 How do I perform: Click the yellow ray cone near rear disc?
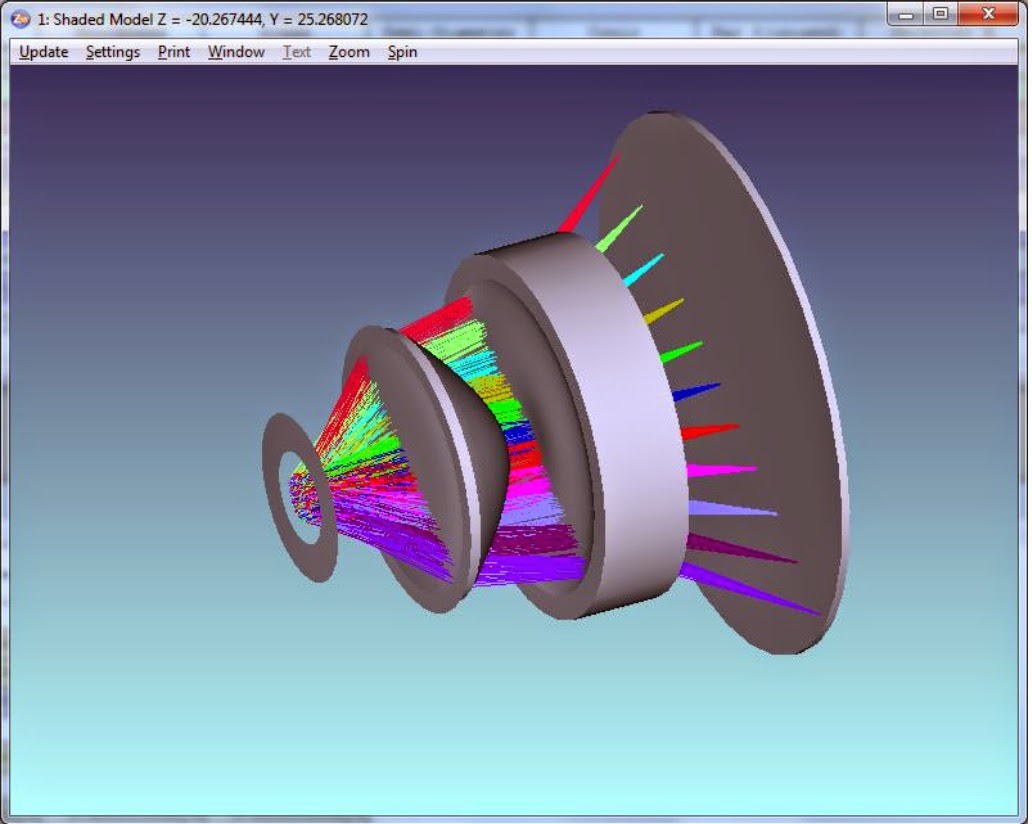[662, 310]
